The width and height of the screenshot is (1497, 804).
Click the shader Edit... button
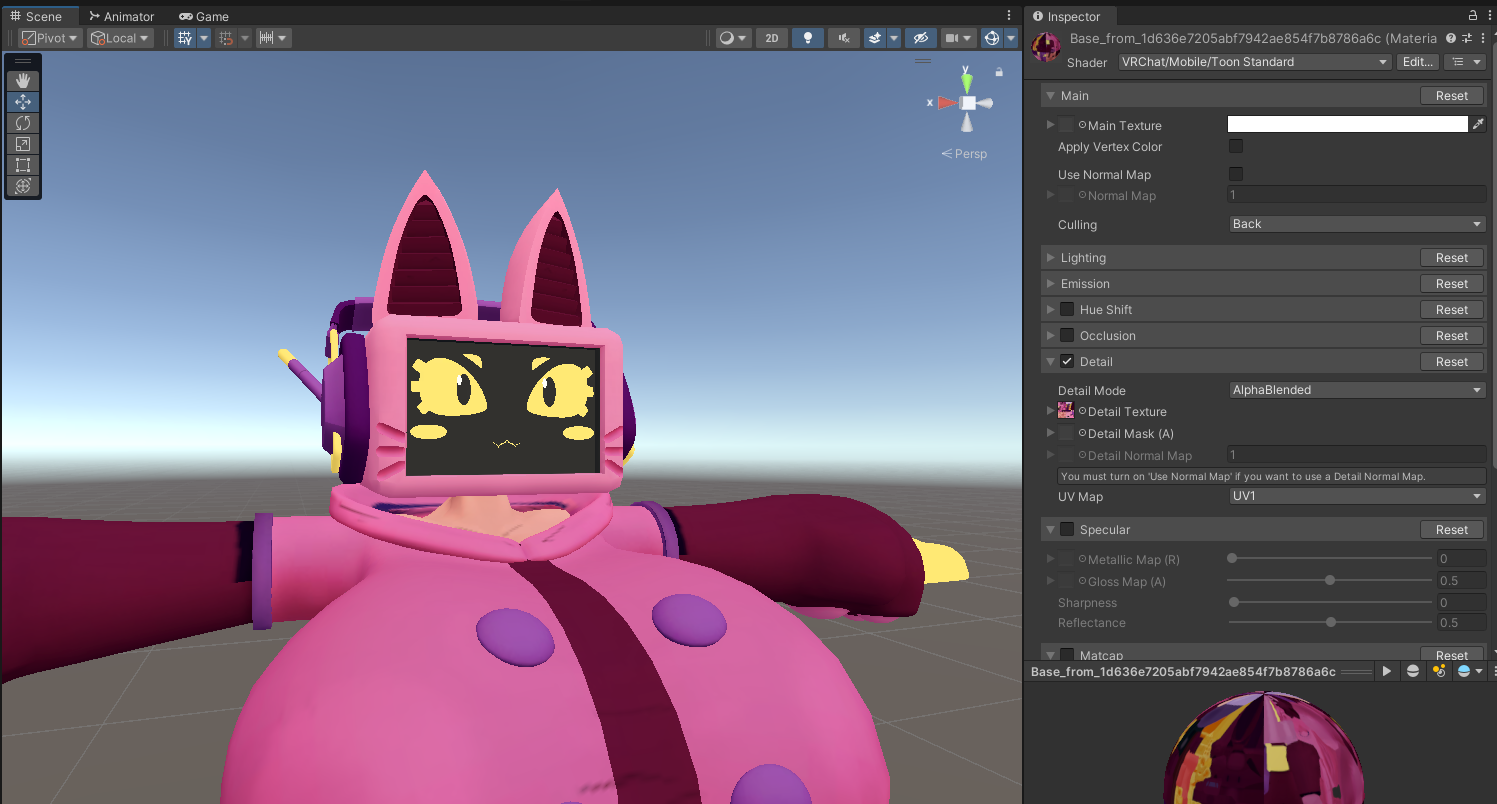[1418, 62]
